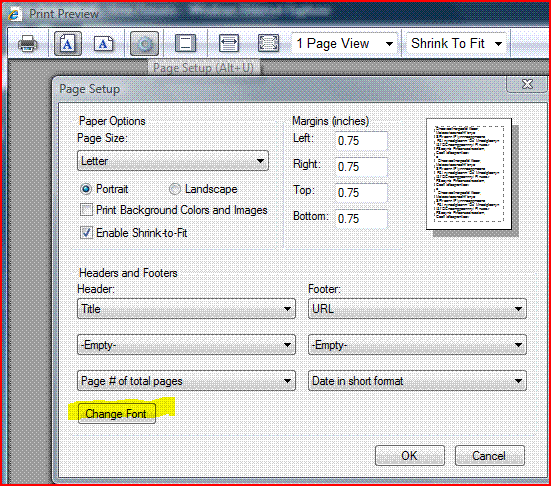The image size is (551, 486).
Task: Click the View Full Width icon
Action: [x=229, y=44]
